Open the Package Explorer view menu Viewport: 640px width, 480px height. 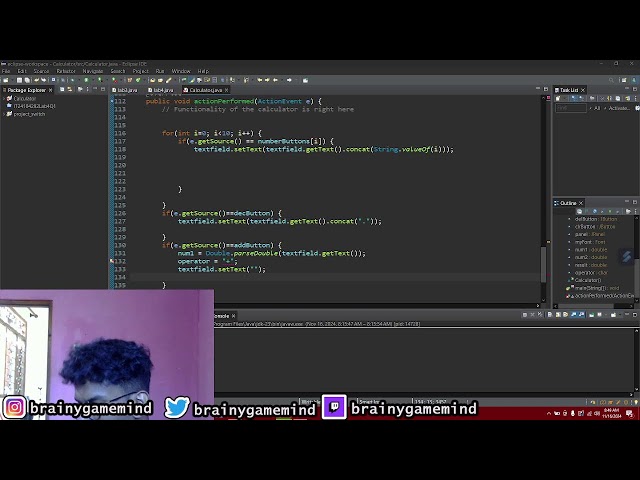tap(88, 89)
